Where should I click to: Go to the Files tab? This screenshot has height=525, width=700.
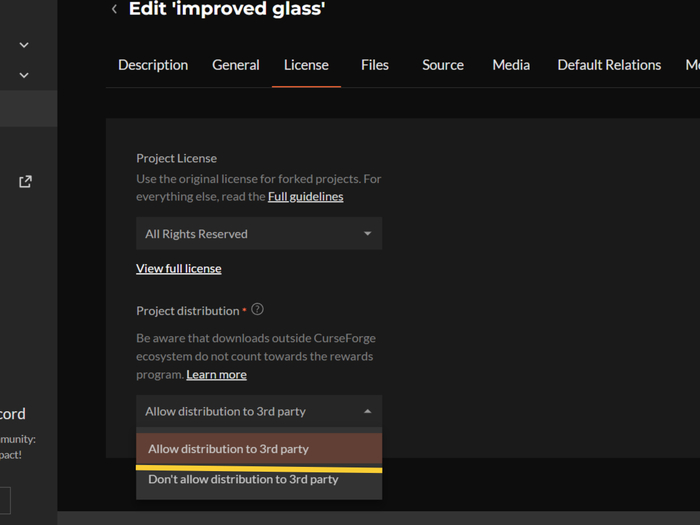point(375,65)
